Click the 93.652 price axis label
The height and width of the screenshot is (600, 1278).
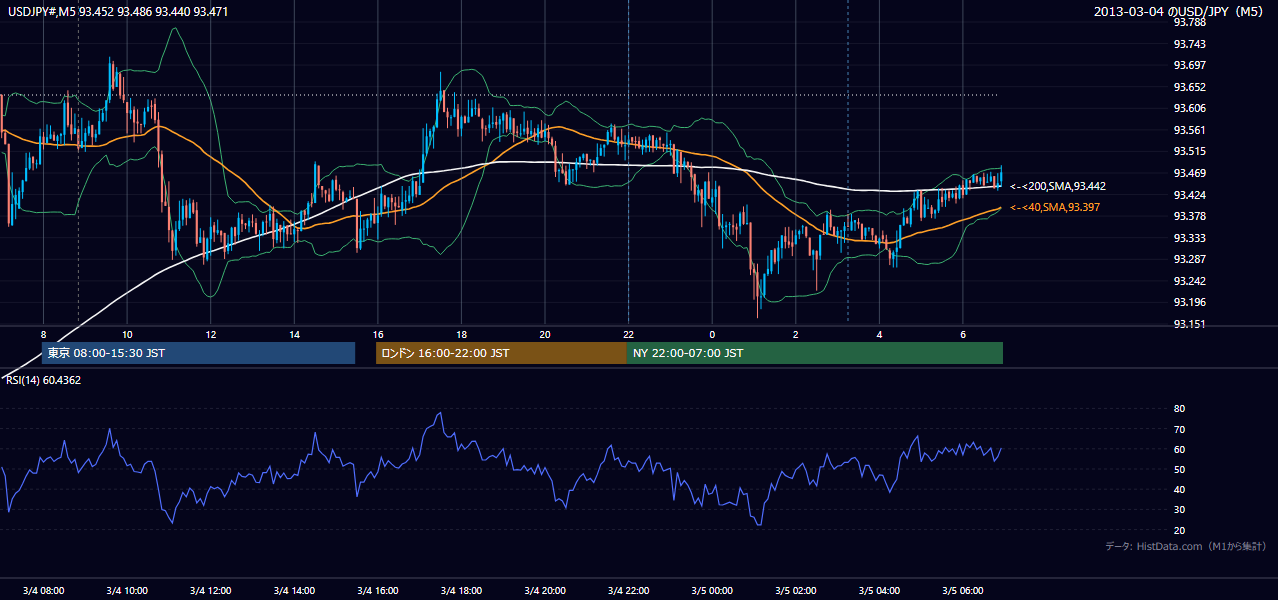click(x=1189, y=87)
